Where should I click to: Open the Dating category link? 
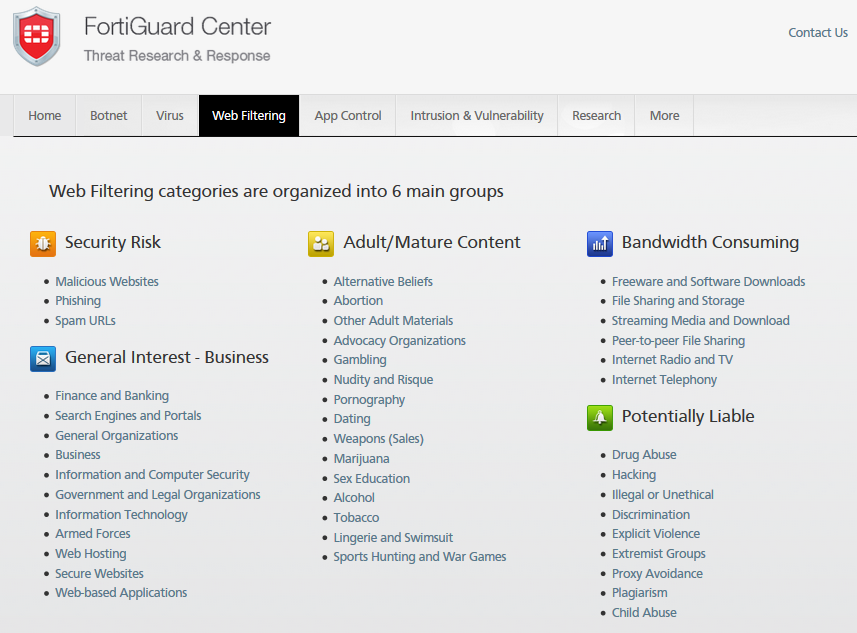coord(352,419)
